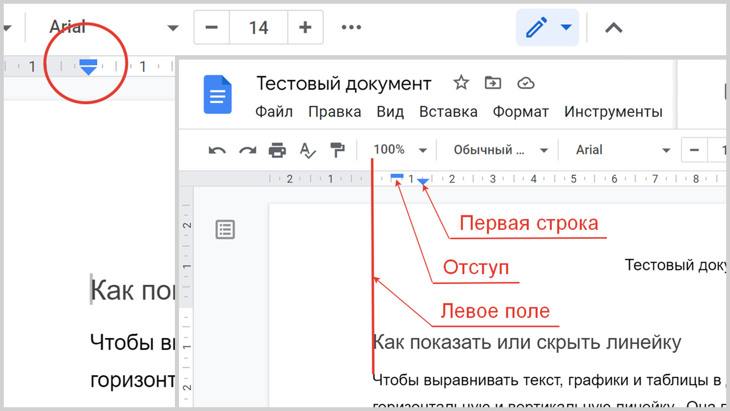This screenshot has width=730, height=411.
Task: View the cloud document status icon
Action: pyautogui.click(x=526, y=83)
